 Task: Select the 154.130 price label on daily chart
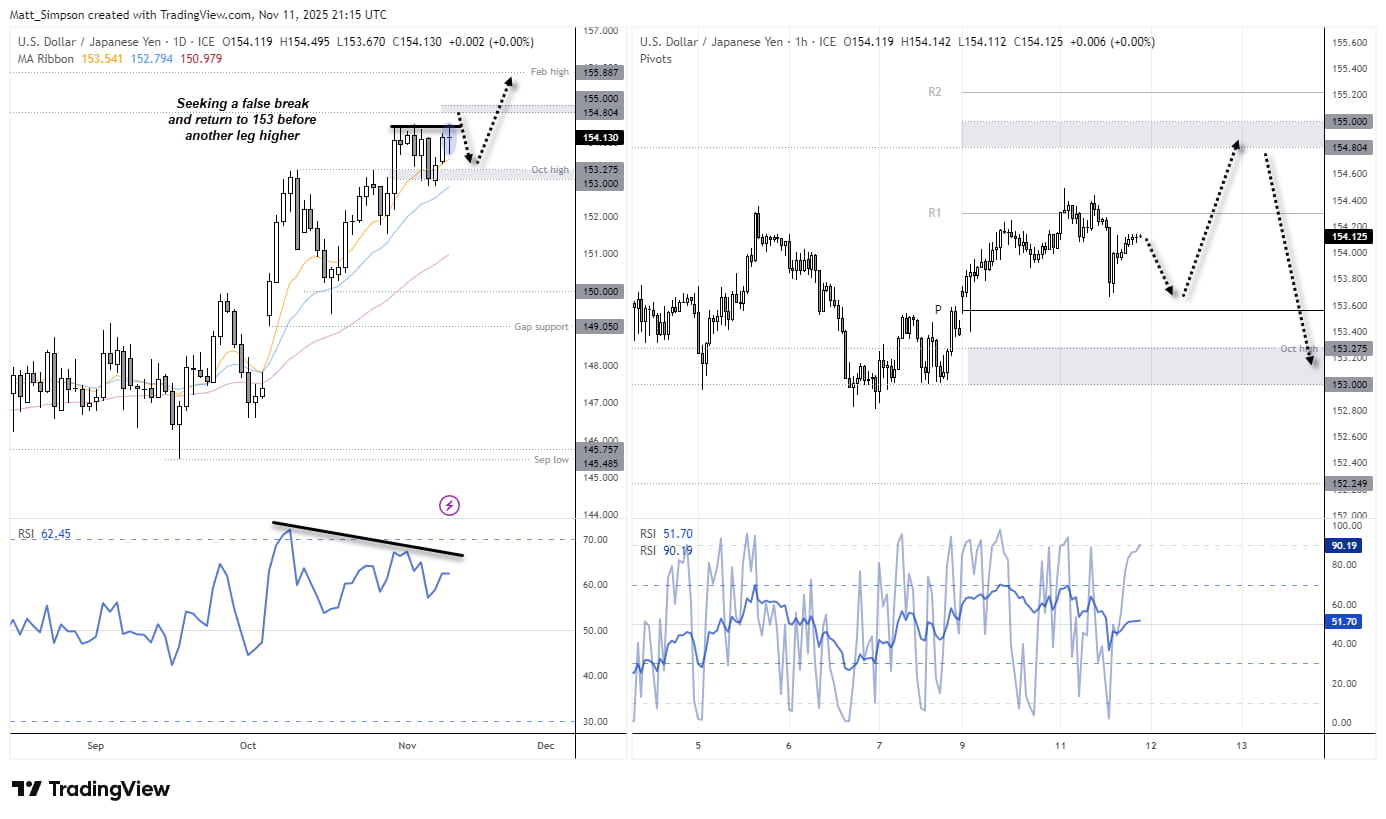pos(600,137)
